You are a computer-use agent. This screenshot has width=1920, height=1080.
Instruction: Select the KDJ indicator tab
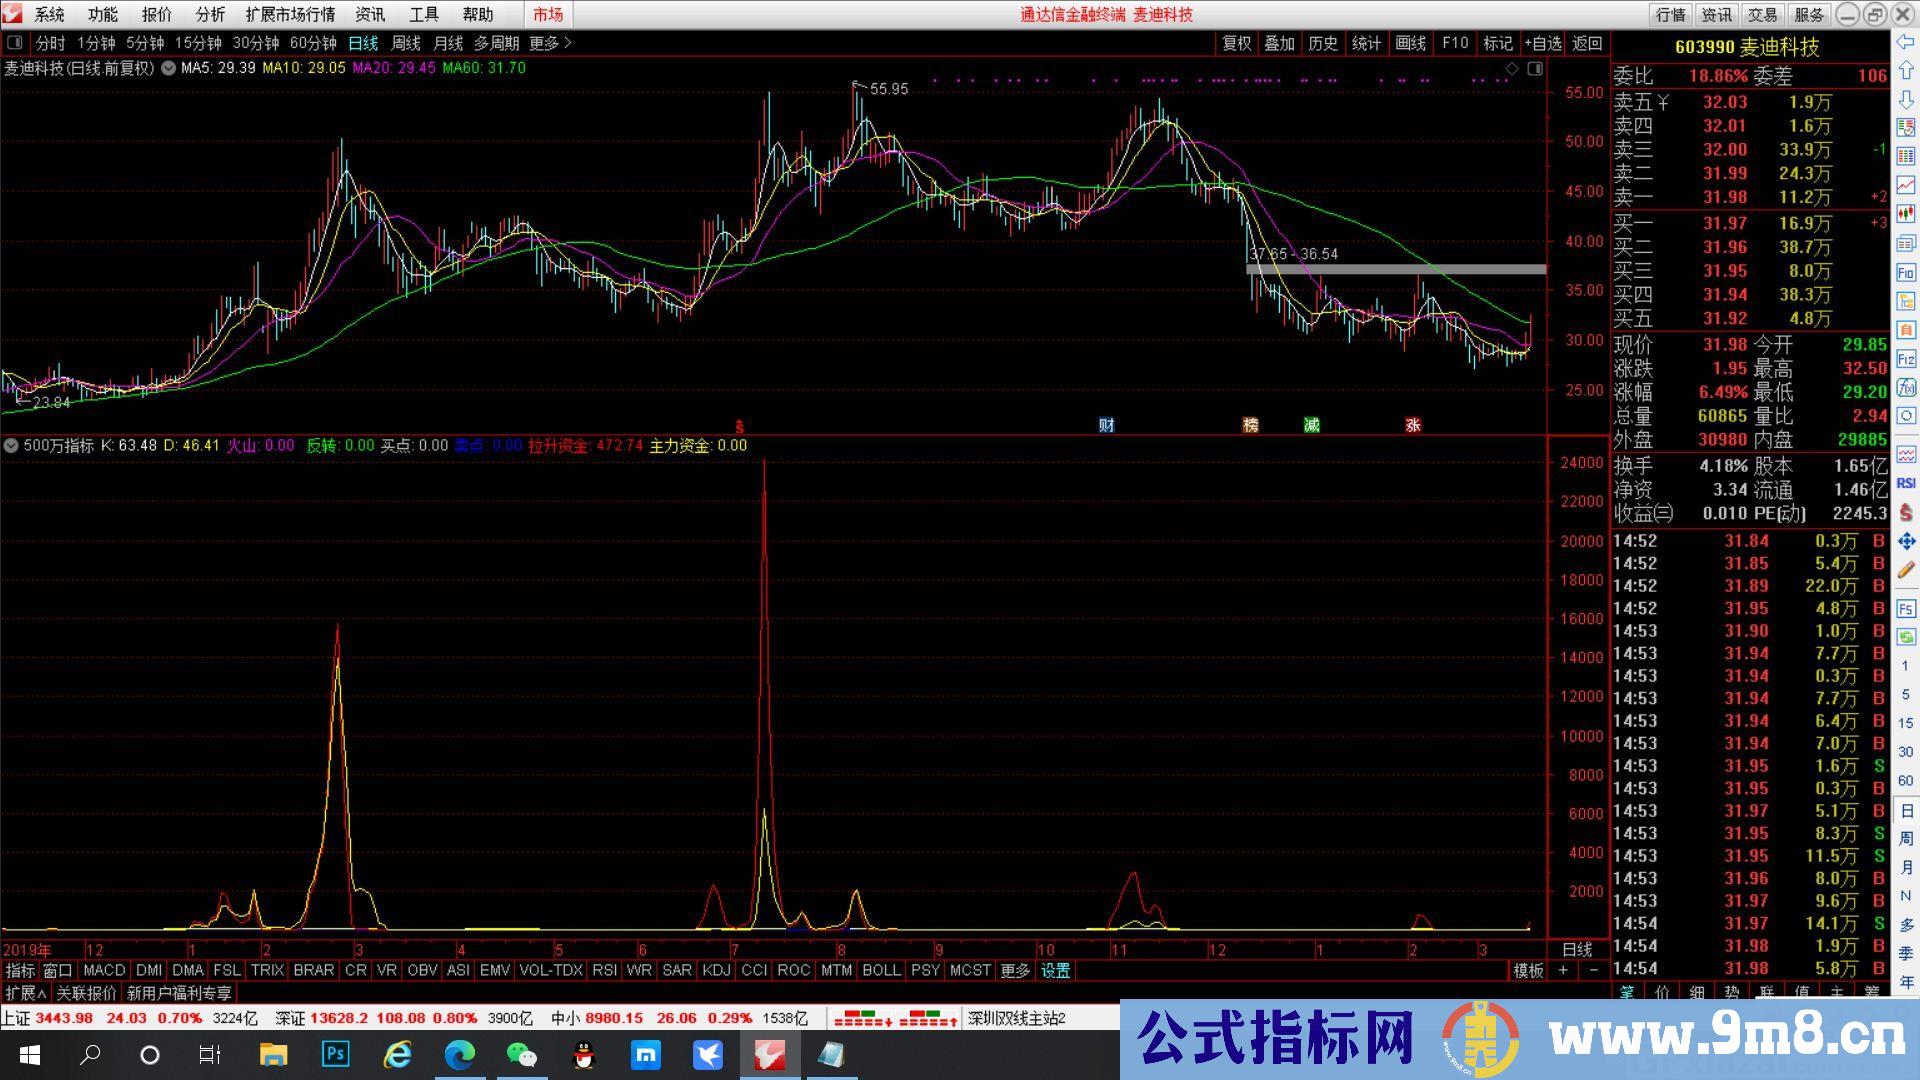click(716, 970)
